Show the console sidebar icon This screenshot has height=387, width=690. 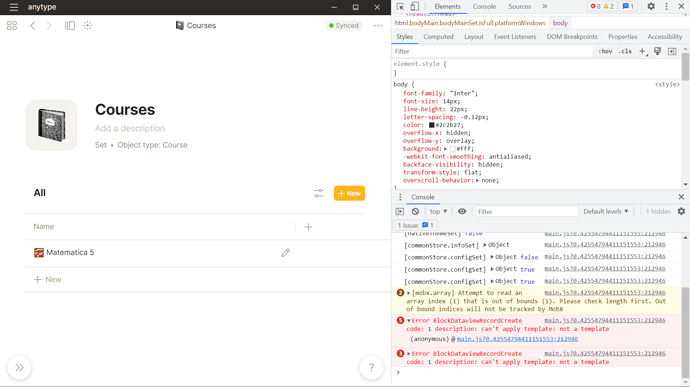(400, 212)
